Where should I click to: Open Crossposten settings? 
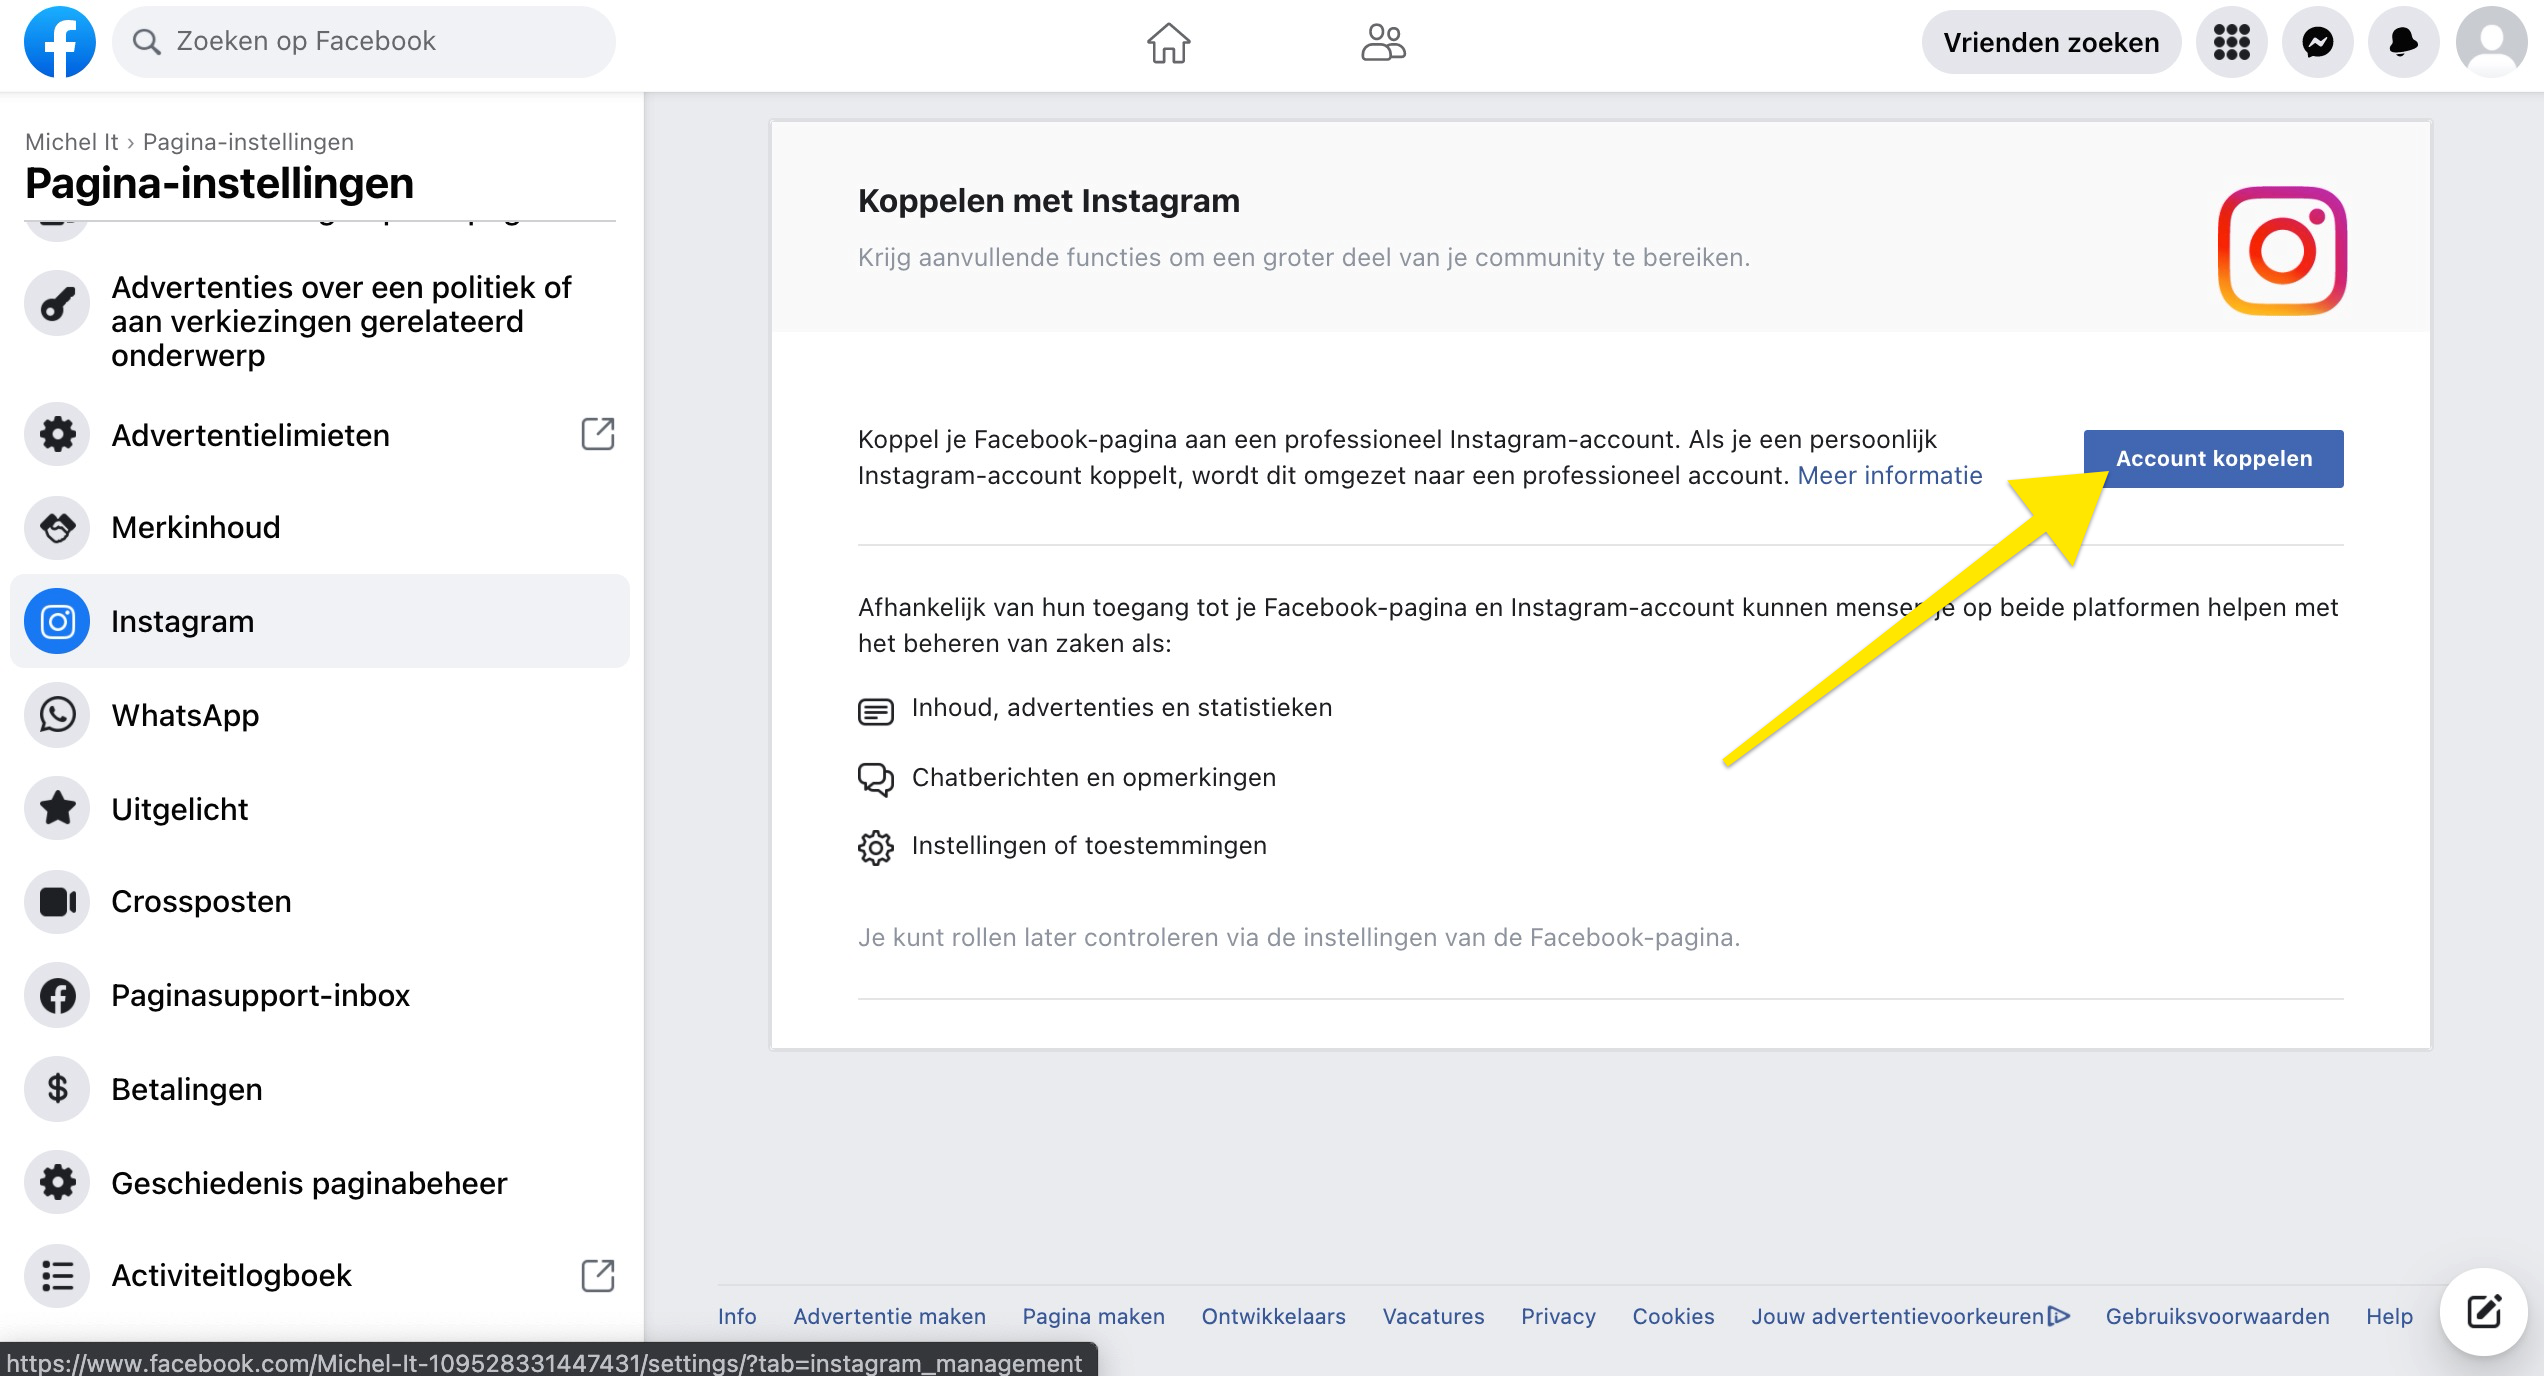coord(320,901)
